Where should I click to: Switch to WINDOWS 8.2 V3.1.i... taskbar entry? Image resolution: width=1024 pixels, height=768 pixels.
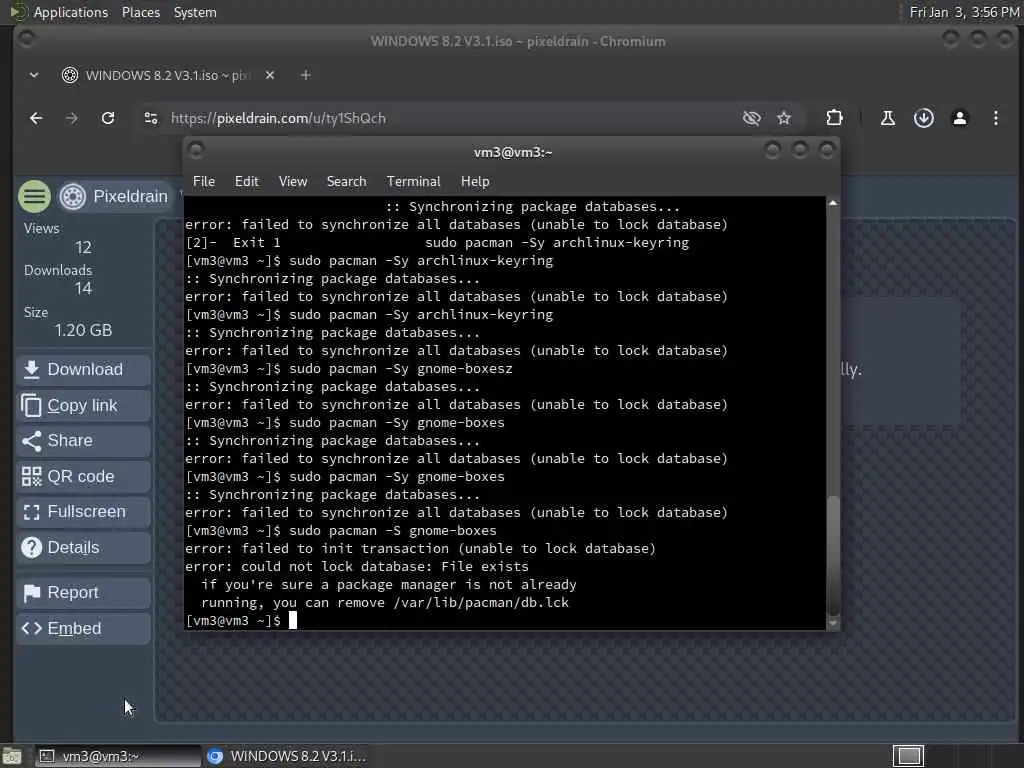pyautogui.click(x=287, y=756)
